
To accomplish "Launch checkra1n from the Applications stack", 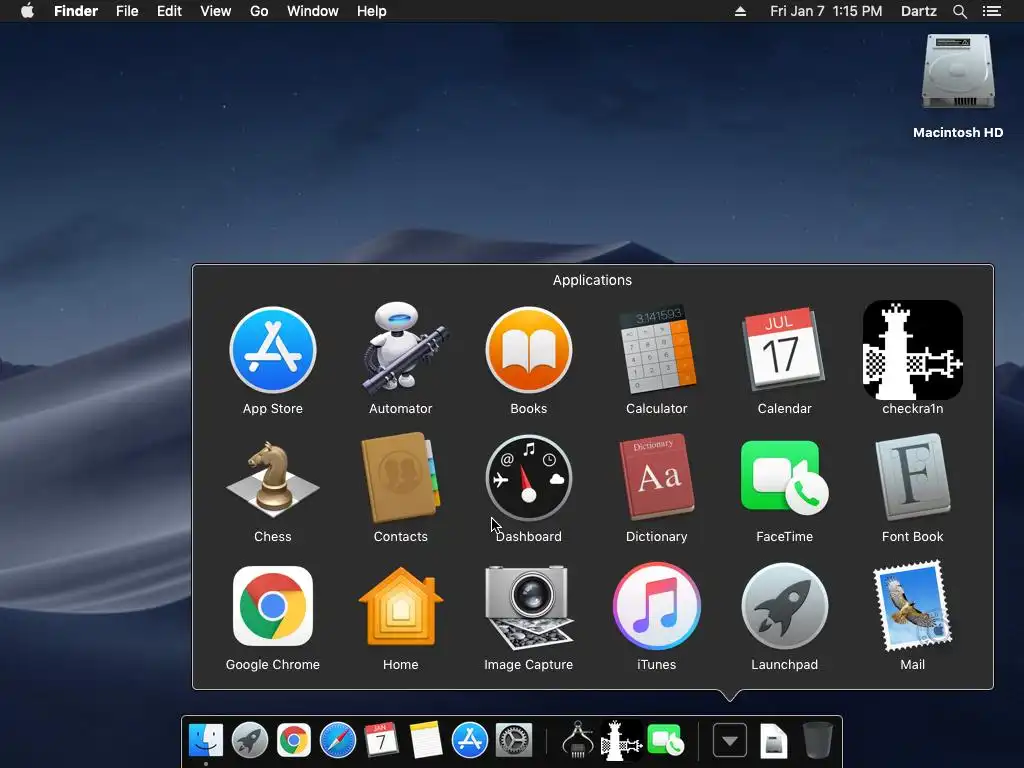I will click(912, 350).
